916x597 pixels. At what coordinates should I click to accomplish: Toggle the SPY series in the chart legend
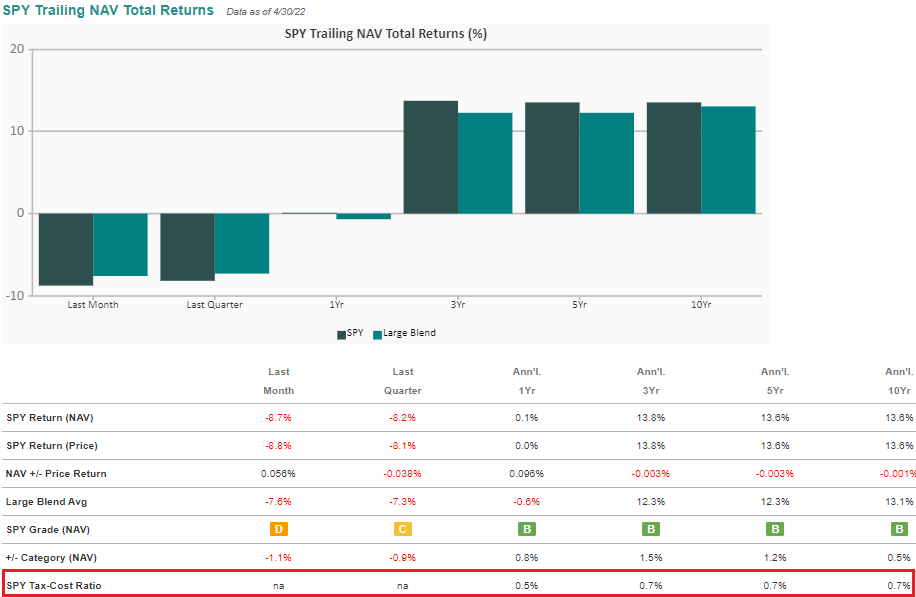[x=350, y=334]
